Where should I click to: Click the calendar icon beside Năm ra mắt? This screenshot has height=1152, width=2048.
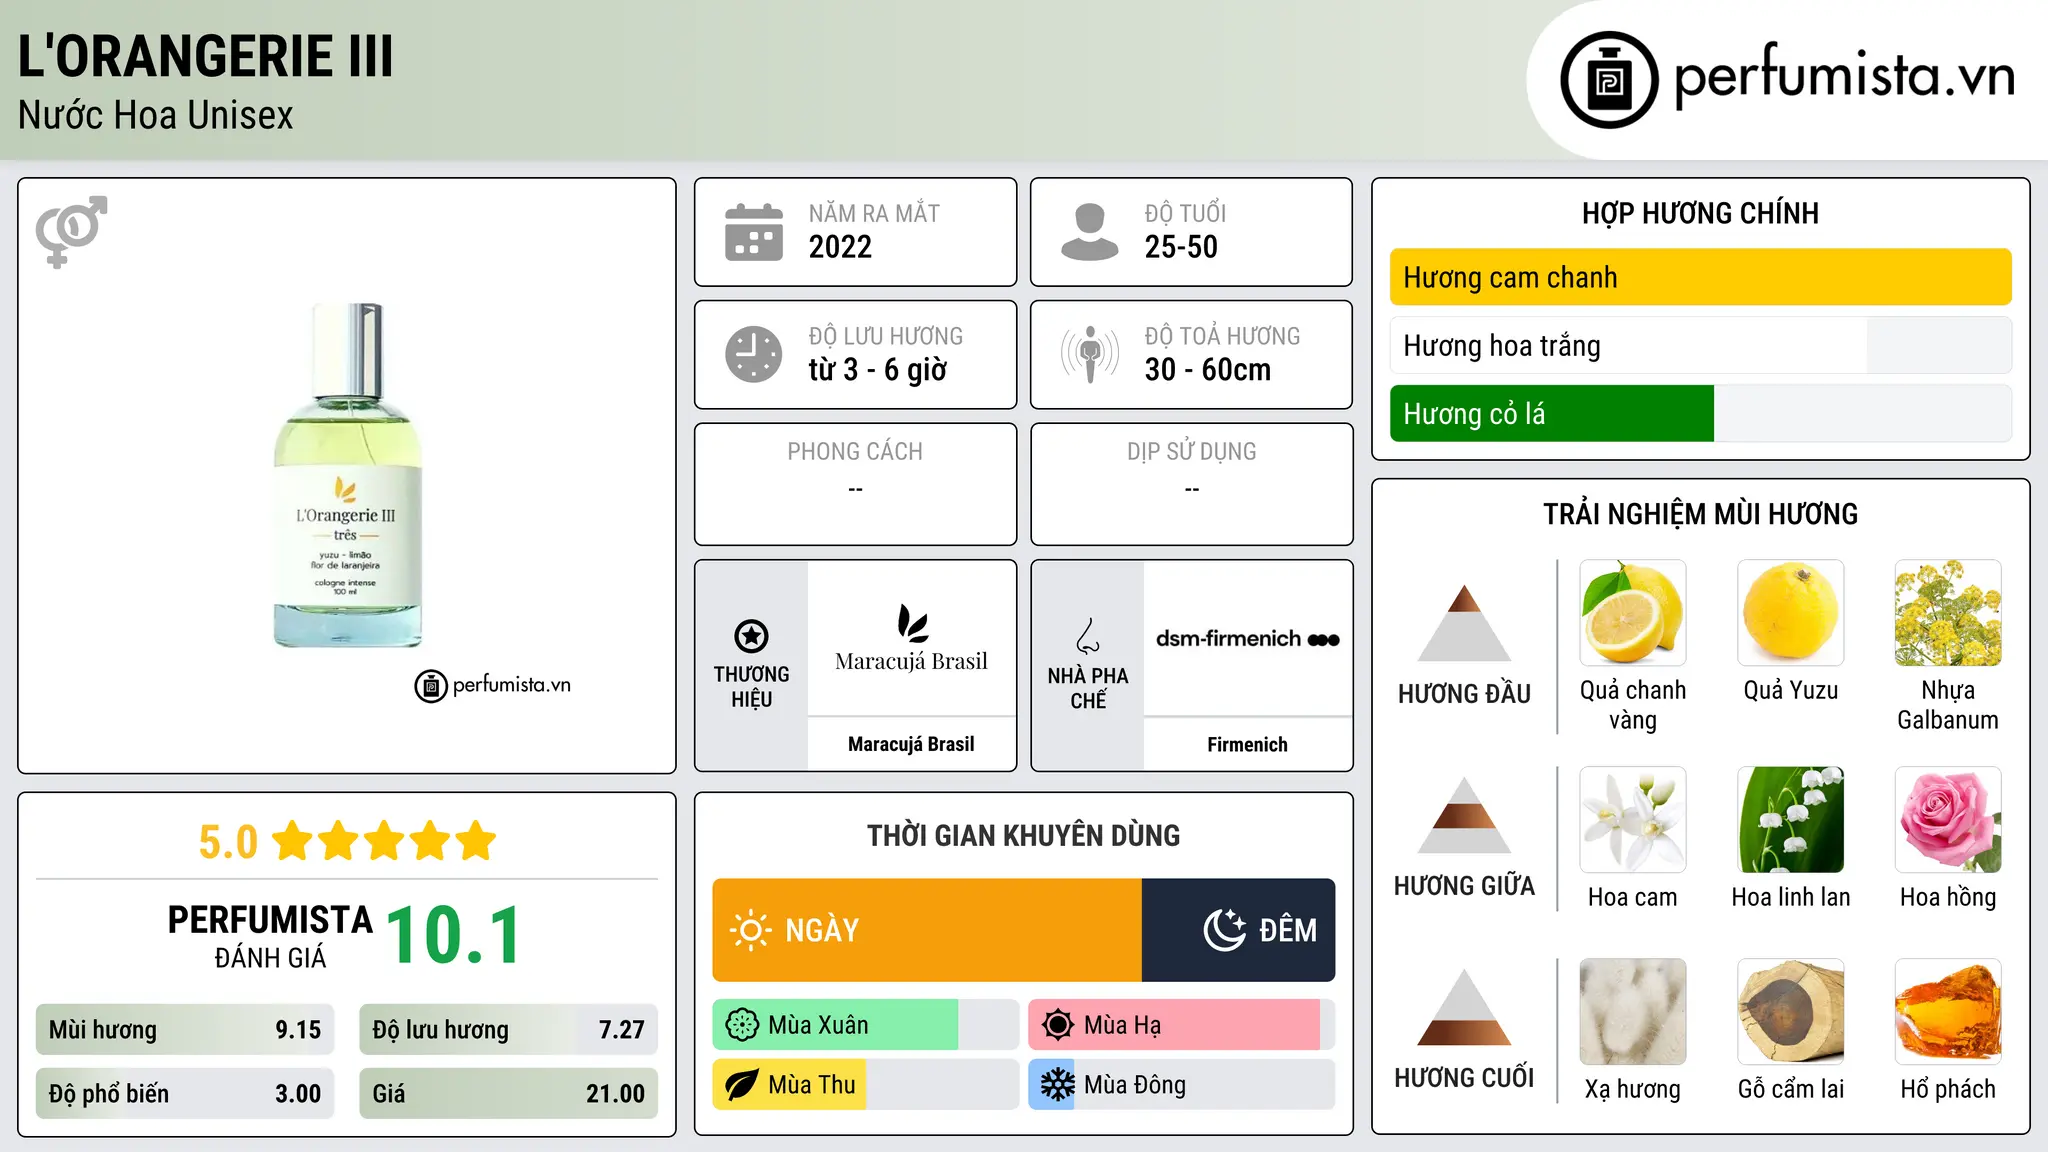pyautogui.click(x=754, y=232)
